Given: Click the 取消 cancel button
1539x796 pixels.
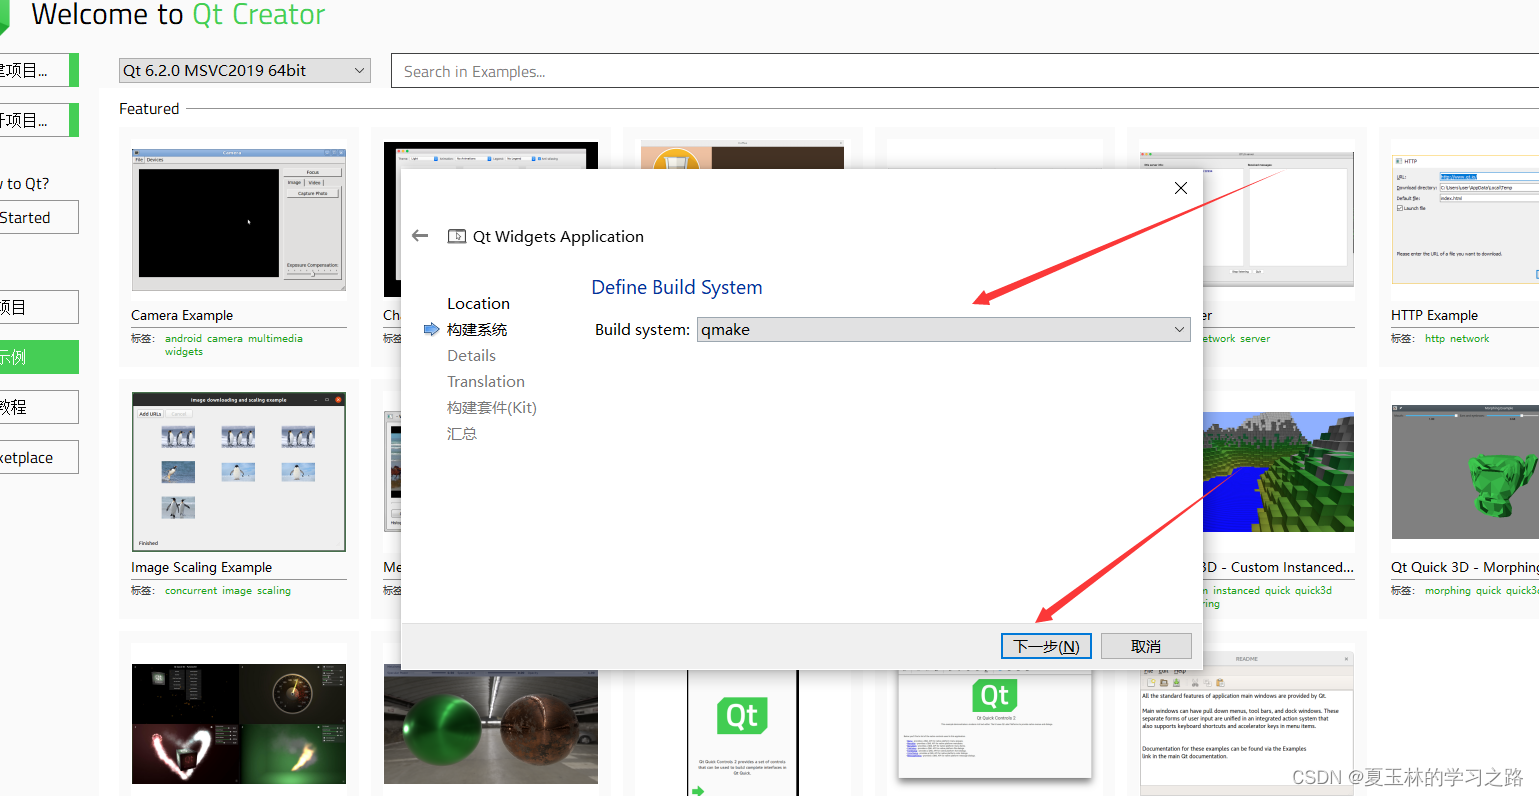Looking at the screenshot, I should tap(1146, 646).
